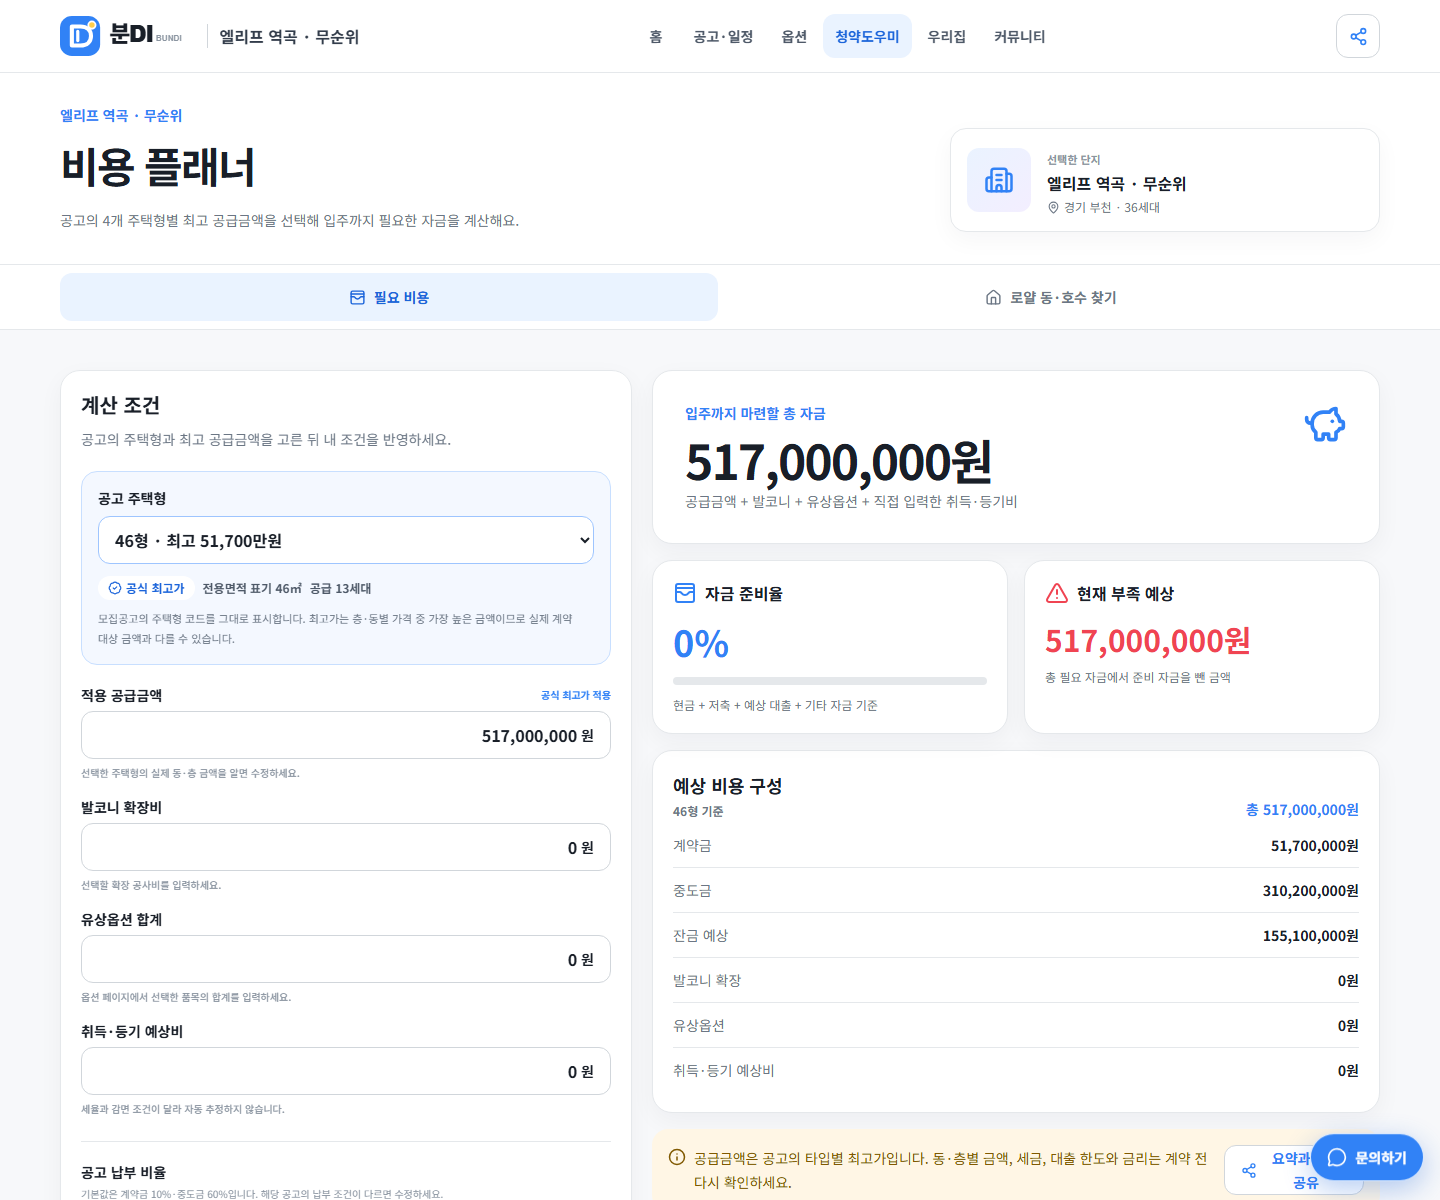Click the 0% 자금 준비율 value
The image size is (1440, 1200).
[x=701, y=643]
